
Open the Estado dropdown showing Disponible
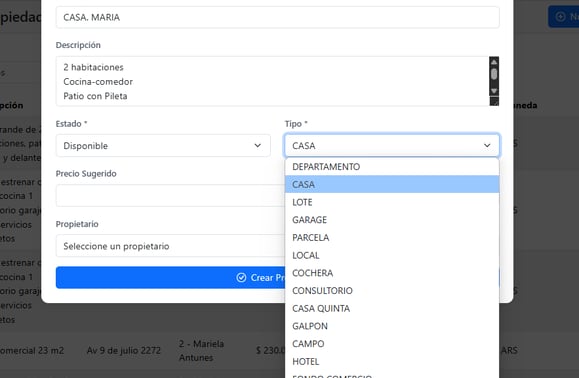pos(163,146)
